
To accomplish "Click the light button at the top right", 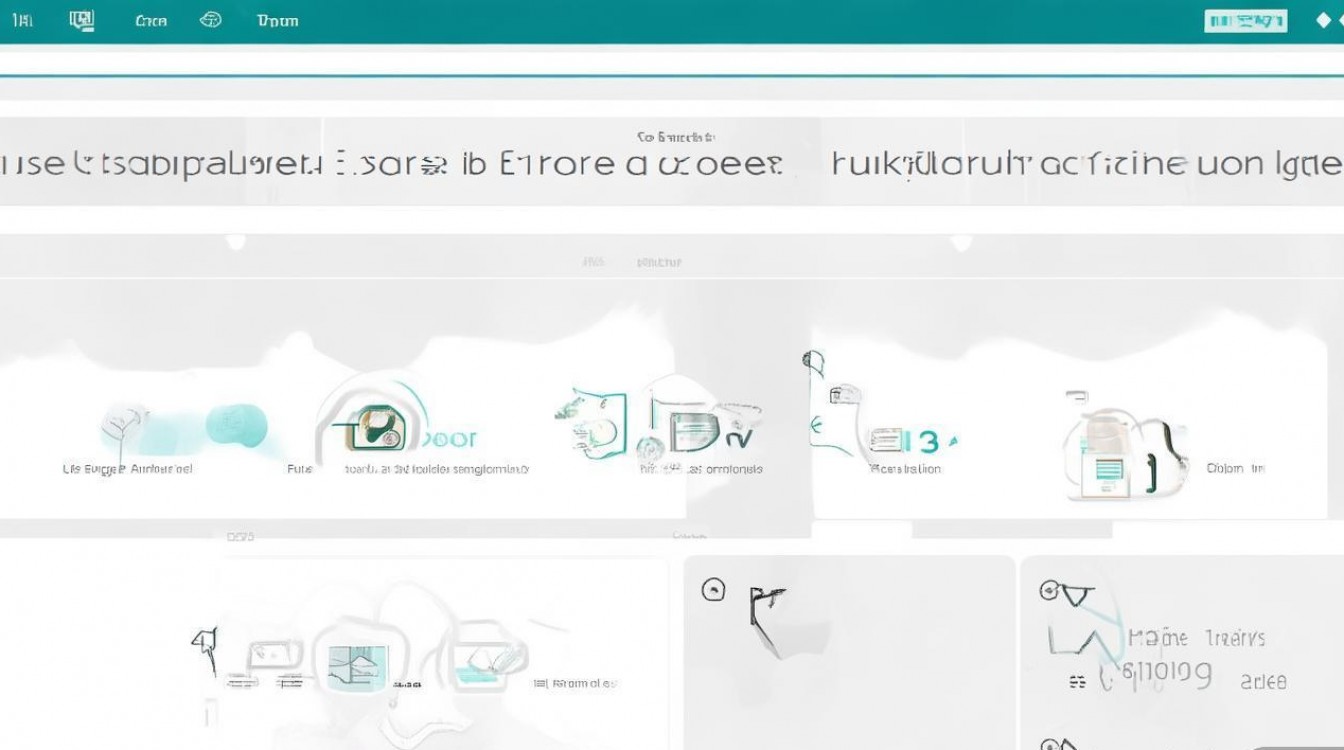I will 1245,21.
